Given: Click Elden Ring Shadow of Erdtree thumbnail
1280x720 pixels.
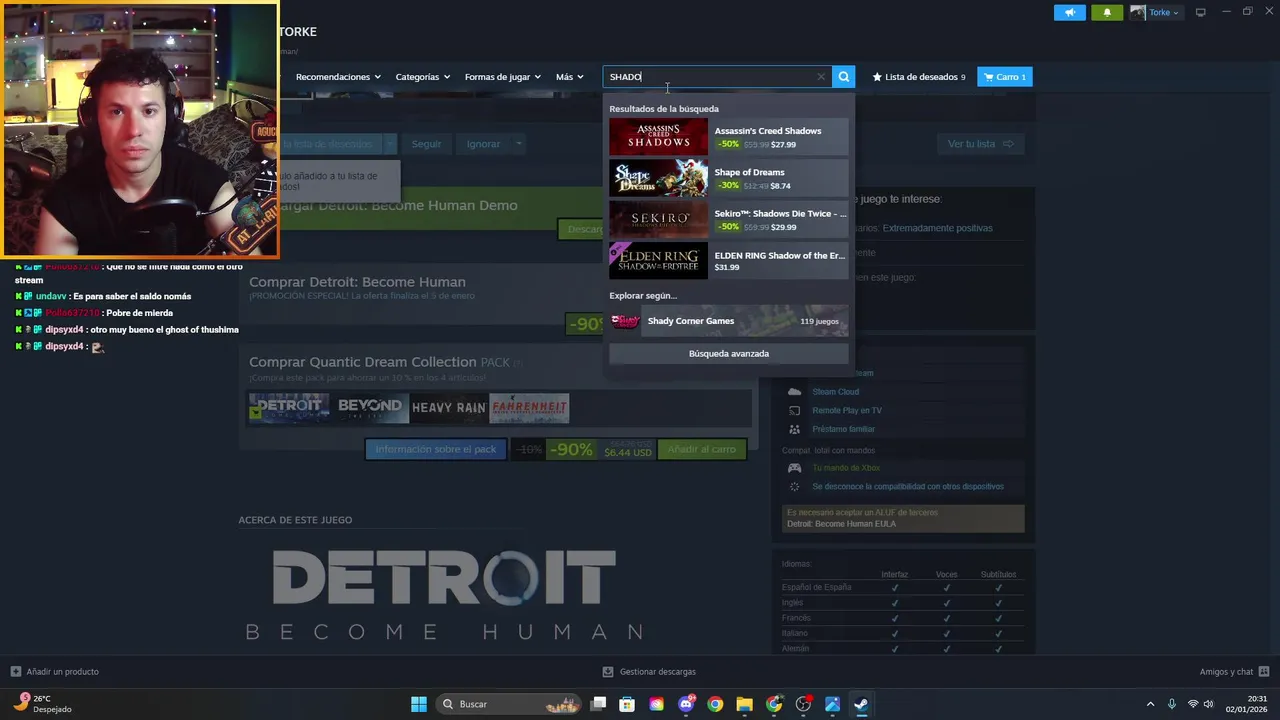Looking at the screenshot, I should 658,261.
